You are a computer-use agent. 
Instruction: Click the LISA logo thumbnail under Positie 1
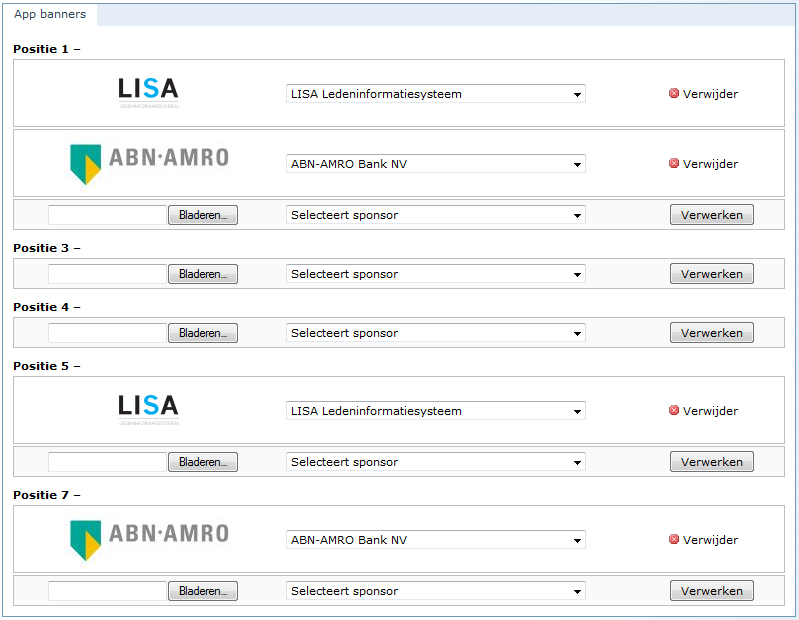[148, 93]
